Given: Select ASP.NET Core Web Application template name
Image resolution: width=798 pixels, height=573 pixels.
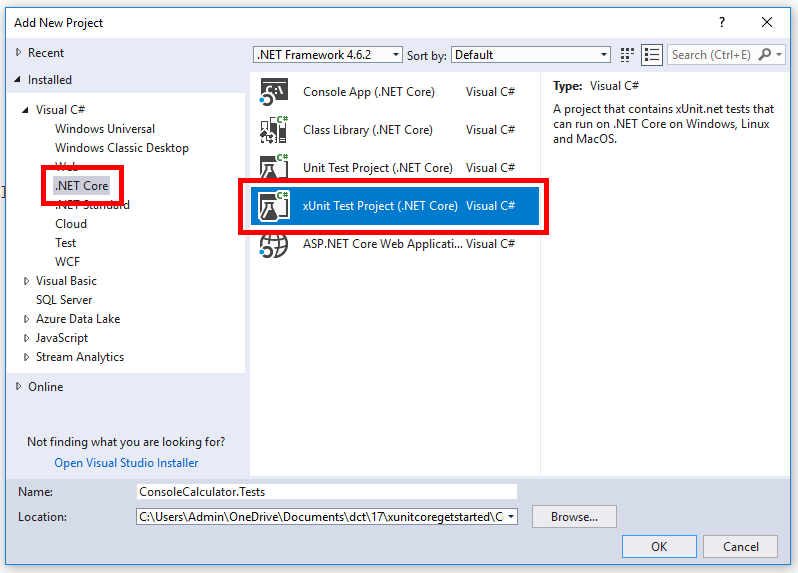Looking at the screenshot, I should 383,244.
